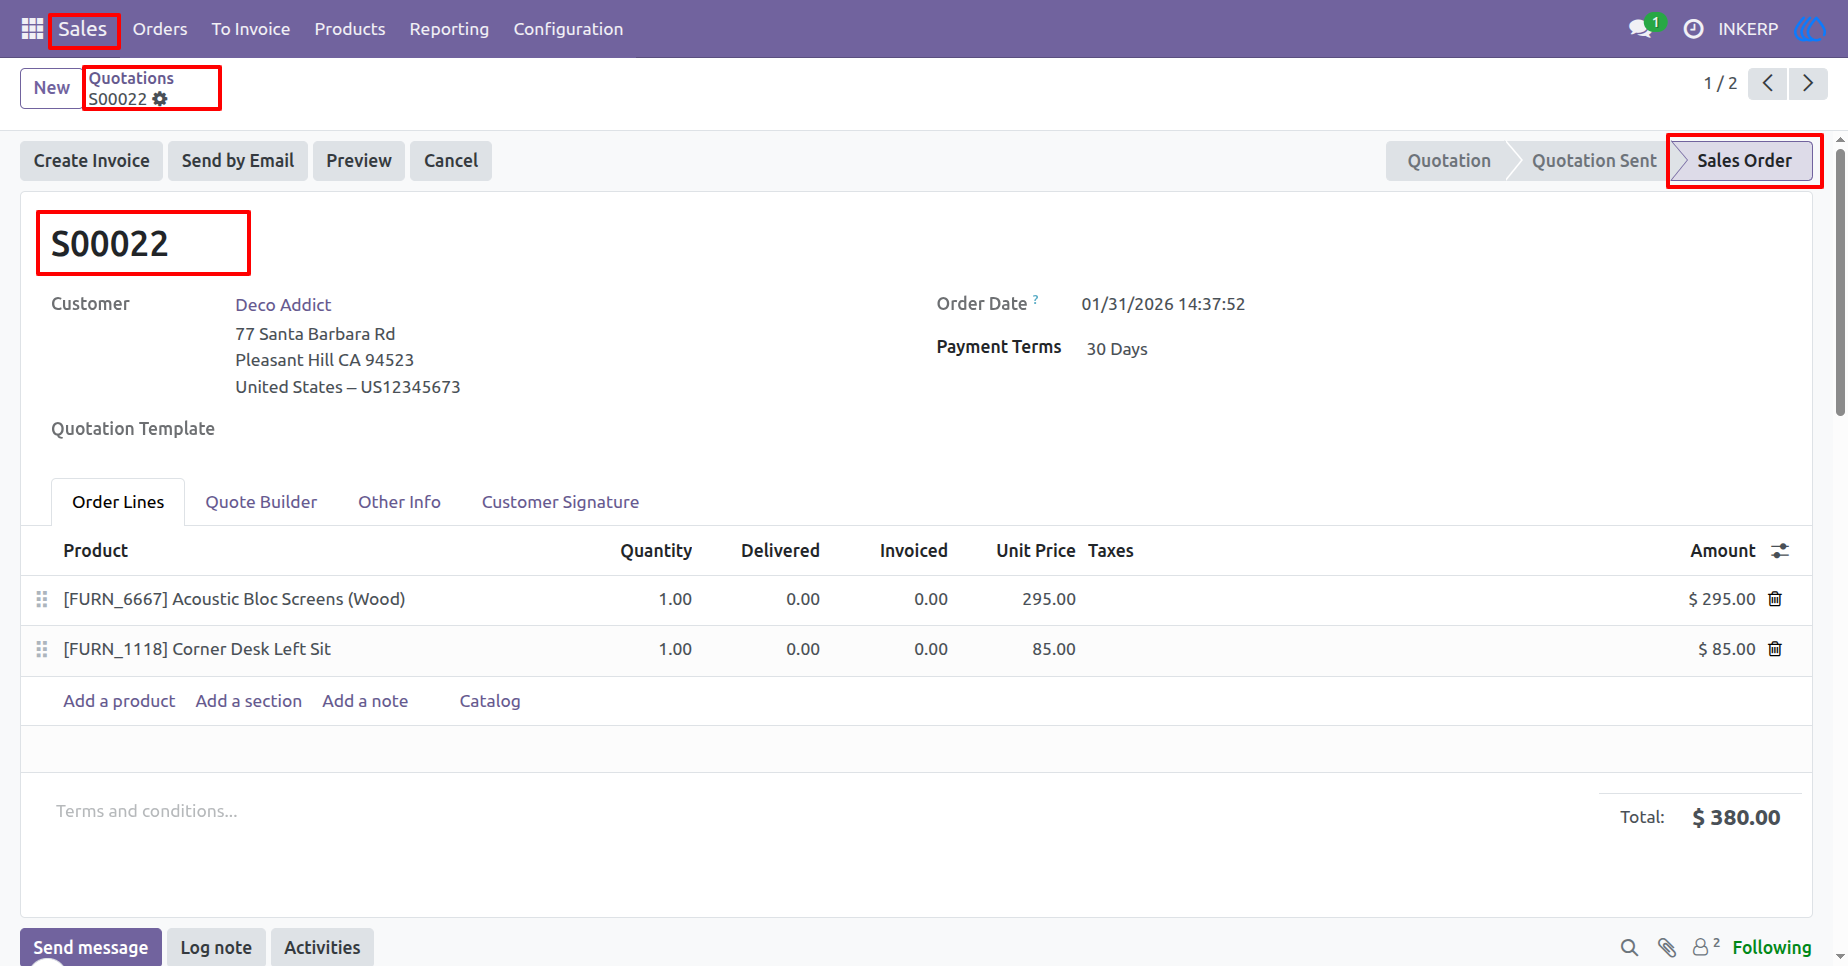This screenshot has height=966, width=1848.
Task: Open the Configuration menu
Action: click(568, 29)
